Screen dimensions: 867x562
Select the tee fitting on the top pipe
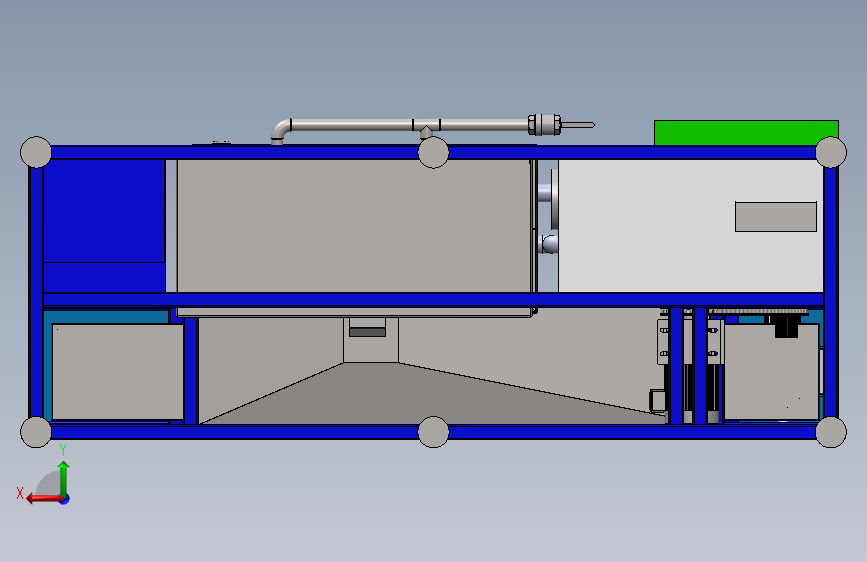tap(426, 128)
